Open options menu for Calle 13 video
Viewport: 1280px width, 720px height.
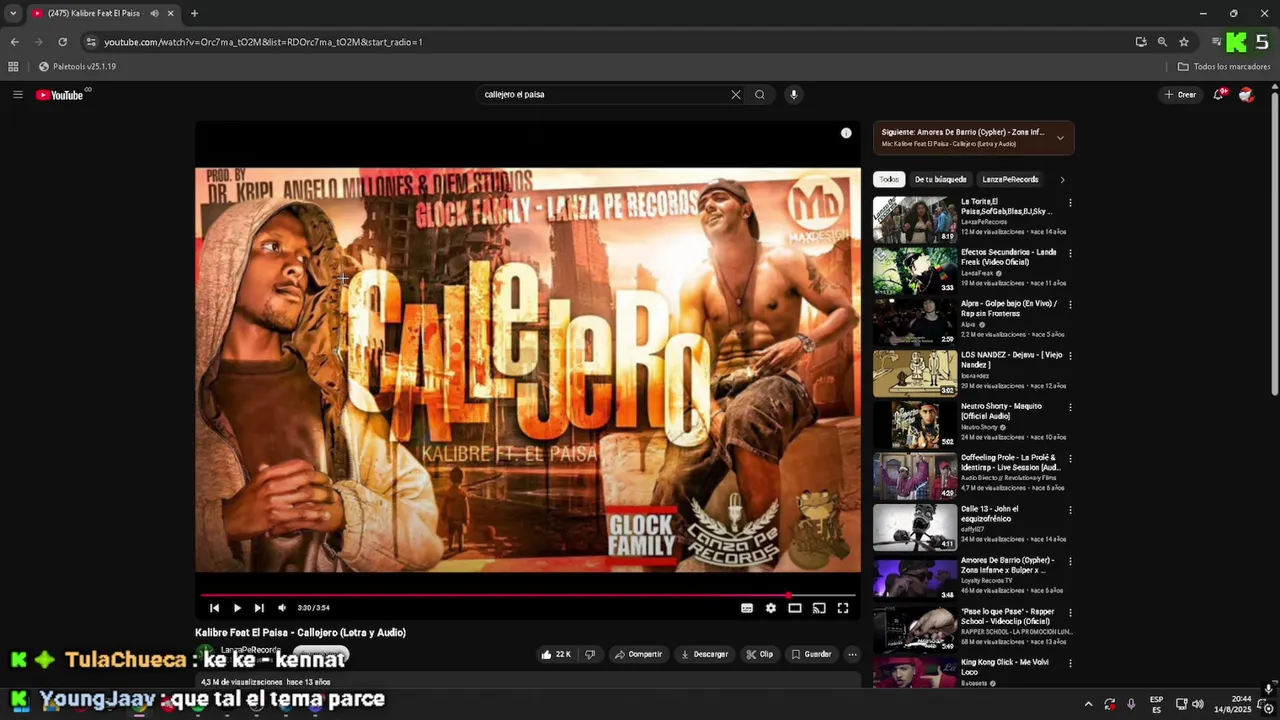[x=1070, y=510]
